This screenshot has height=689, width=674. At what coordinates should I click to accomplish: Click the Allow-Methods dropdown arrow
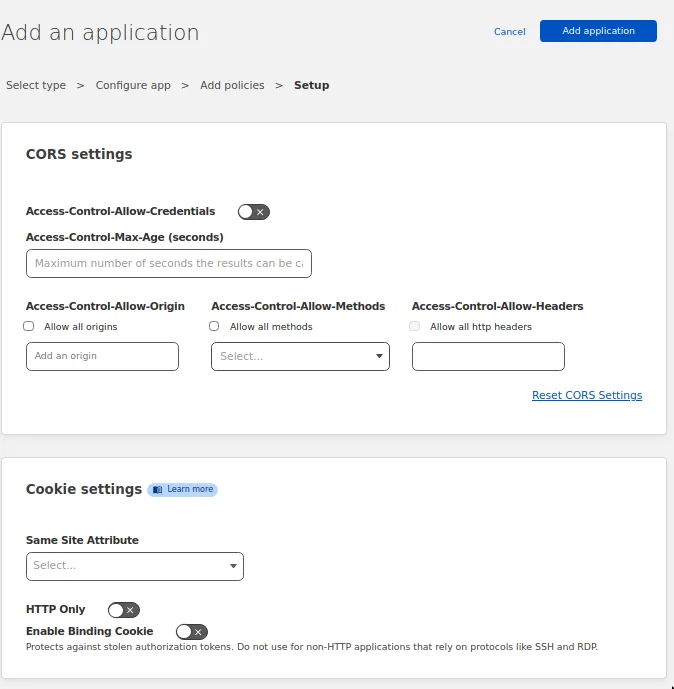379,357
